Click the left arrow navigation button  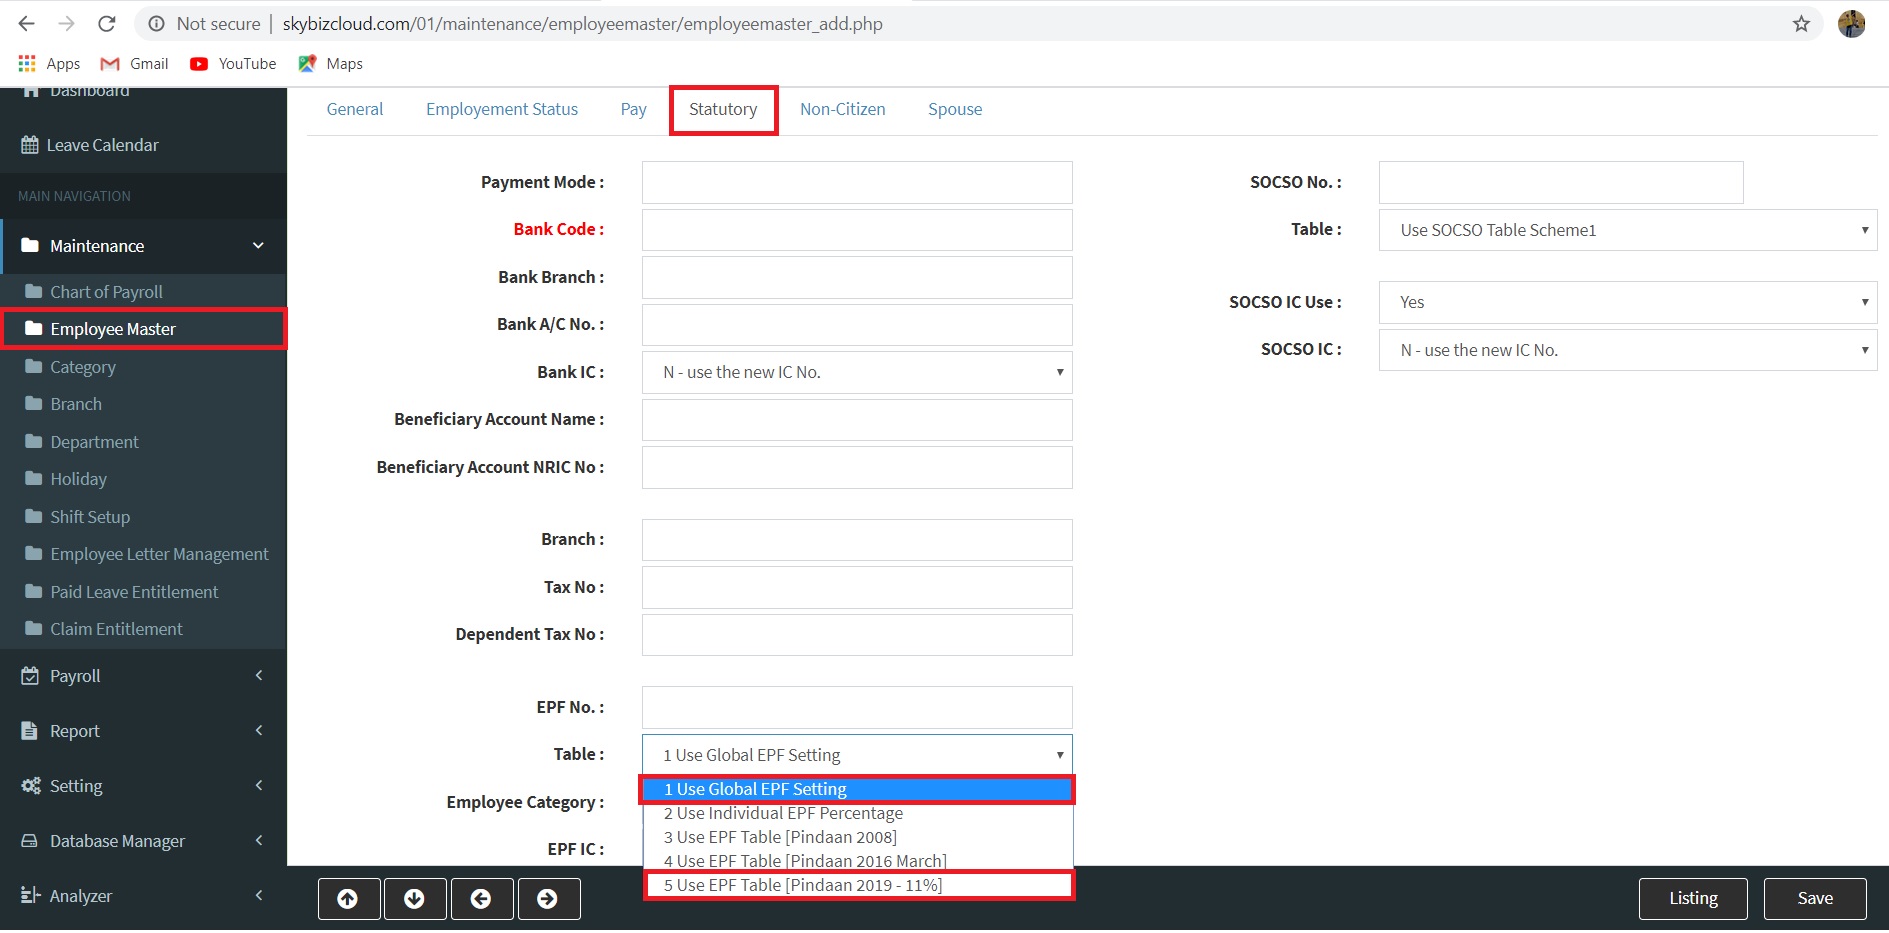click(481, 899)
